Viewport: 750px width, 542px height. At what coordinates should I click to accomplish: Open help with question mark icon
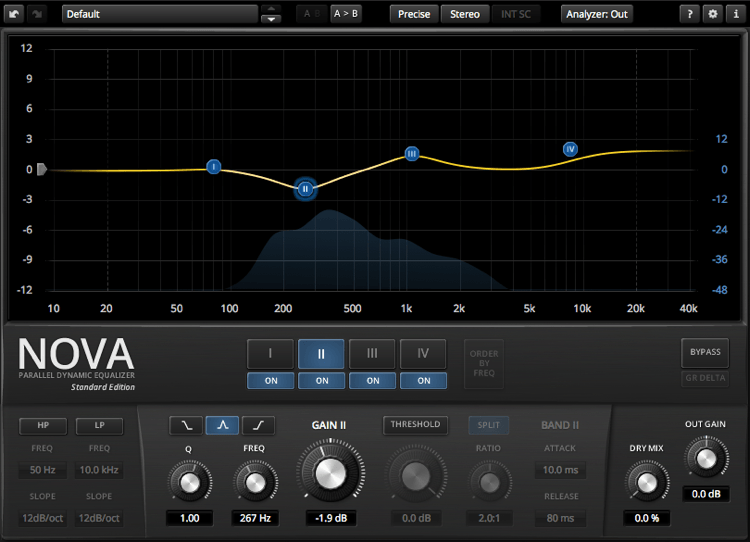click(x=689, y=14)
